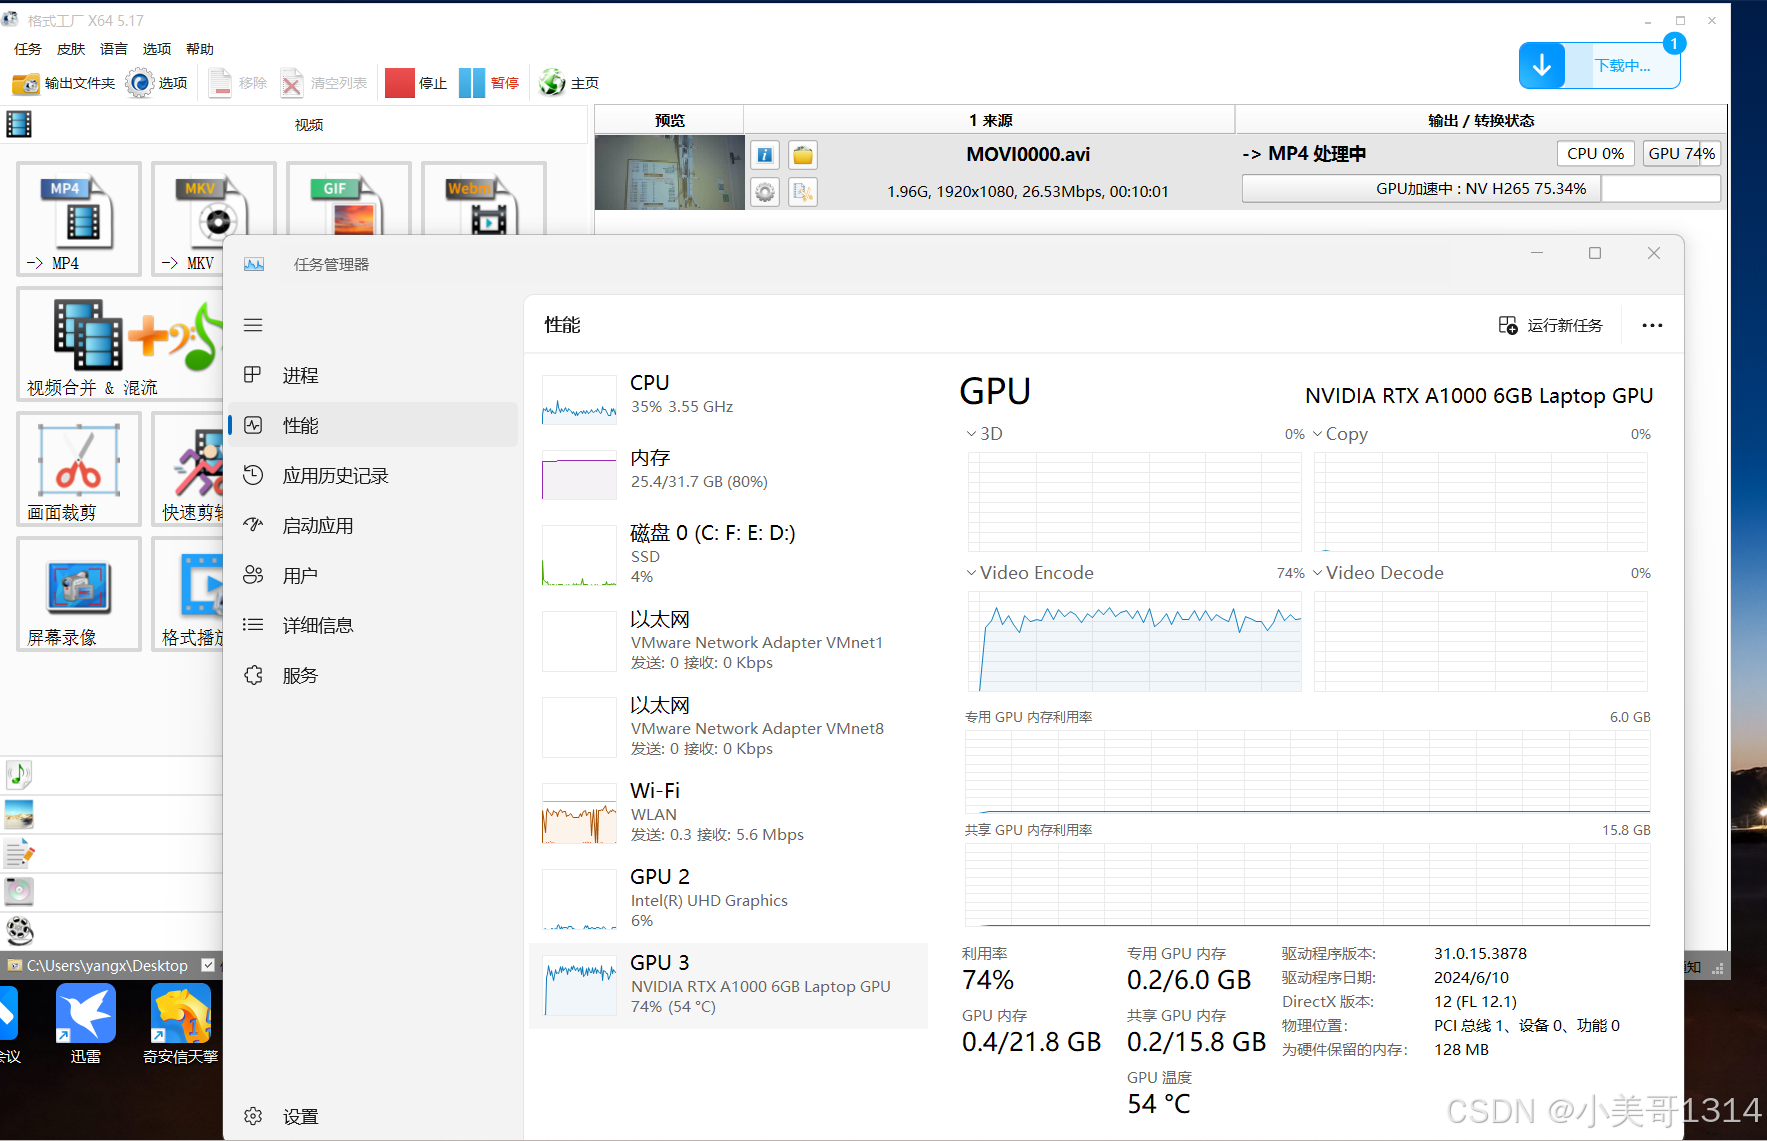The image size is (1767, 1141).
Task: Click the video film strip icon at panel top
Action: (x=19, y=124)
